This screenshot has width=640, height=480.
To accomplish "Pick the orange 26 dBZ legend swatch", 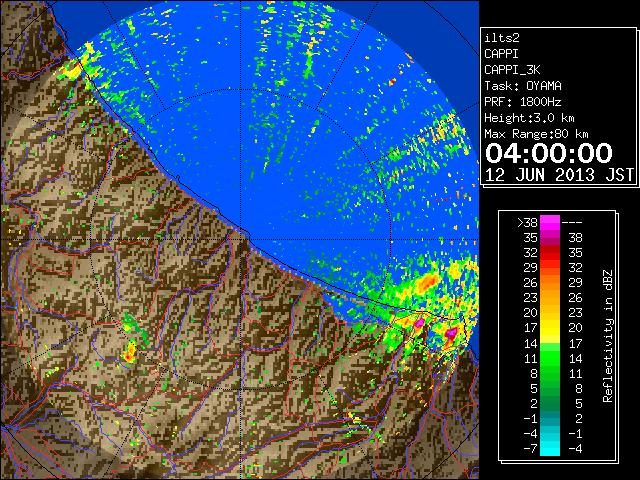I will click(550, 282).
